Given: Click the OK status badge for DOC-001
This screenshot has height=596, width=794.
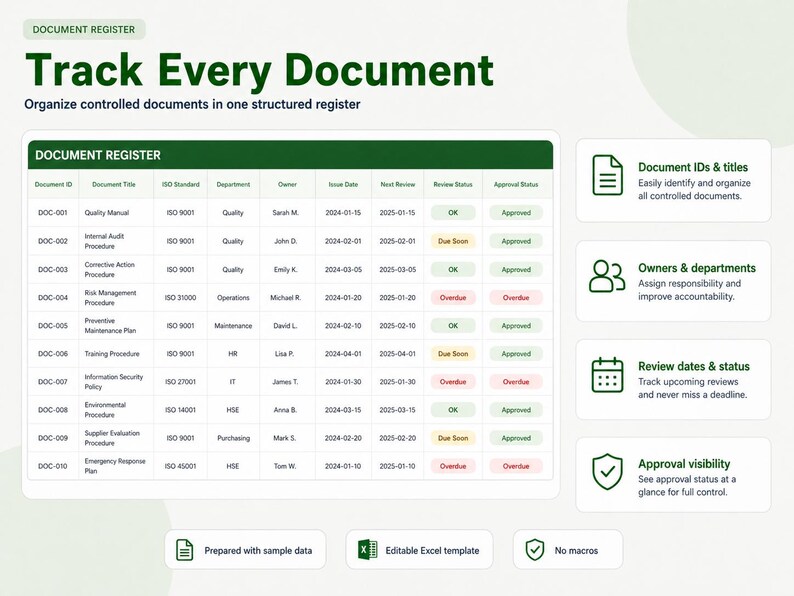Looking at the screenshot, I should [453, 213].
